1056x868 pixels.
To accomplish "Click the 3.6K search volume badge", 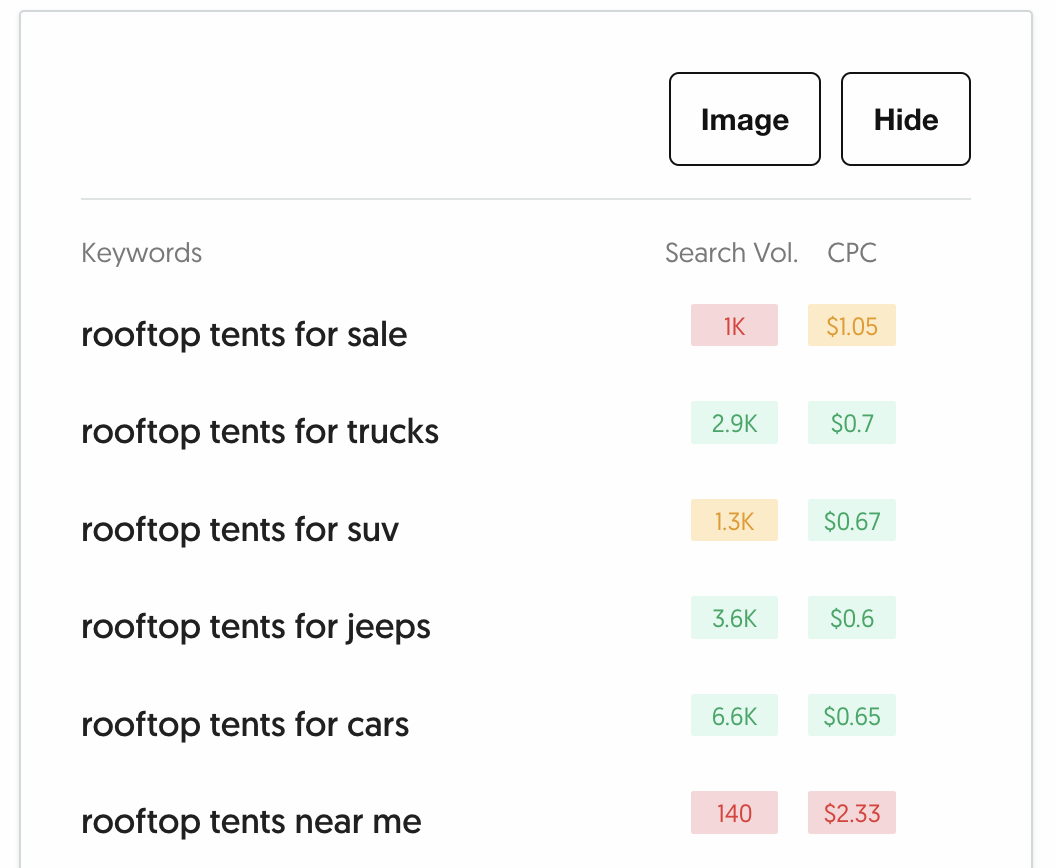I will 734,617.
